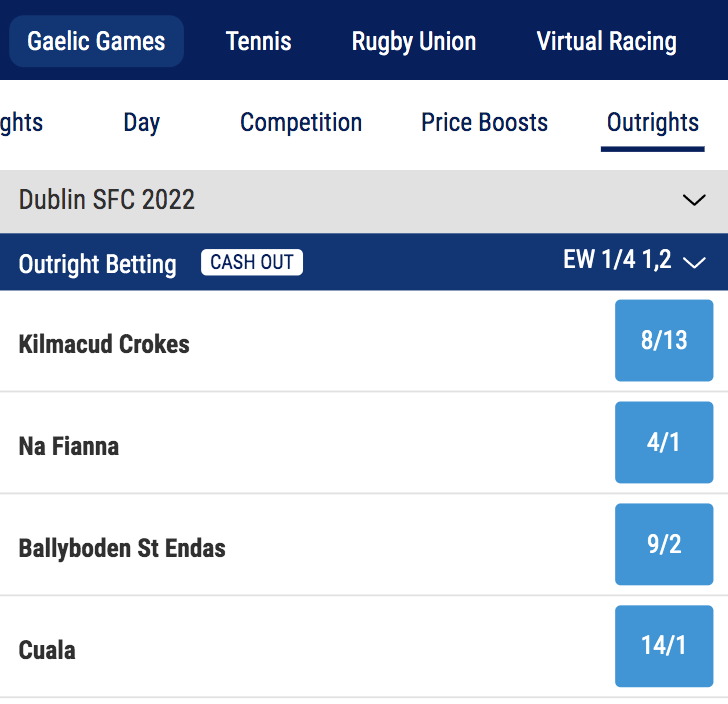This screenshot has width=728, height=704.
Task: Show the Price Boosts tab
Action: [485, 123]
